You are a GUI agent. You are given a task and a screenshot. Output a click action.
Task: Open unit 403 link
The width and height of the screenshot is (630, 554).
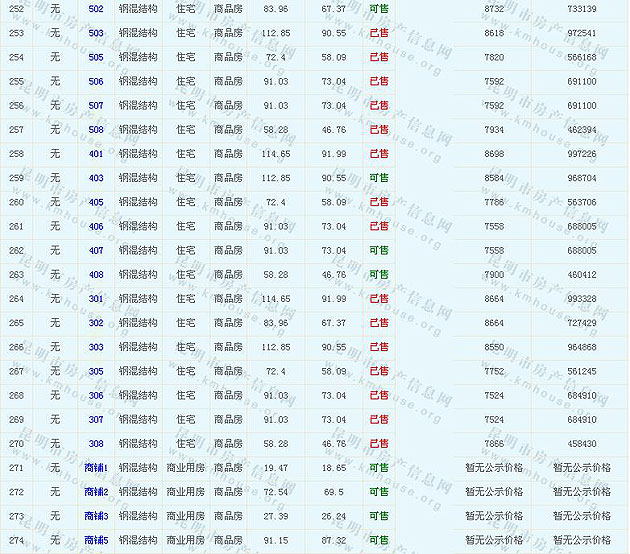coord(96,178)
